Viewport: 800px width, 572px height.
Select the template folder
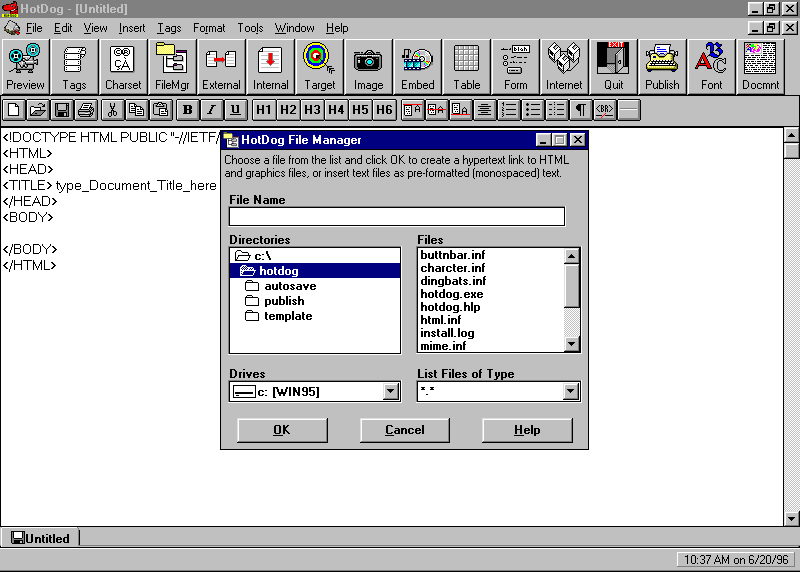tap(315, 316)
